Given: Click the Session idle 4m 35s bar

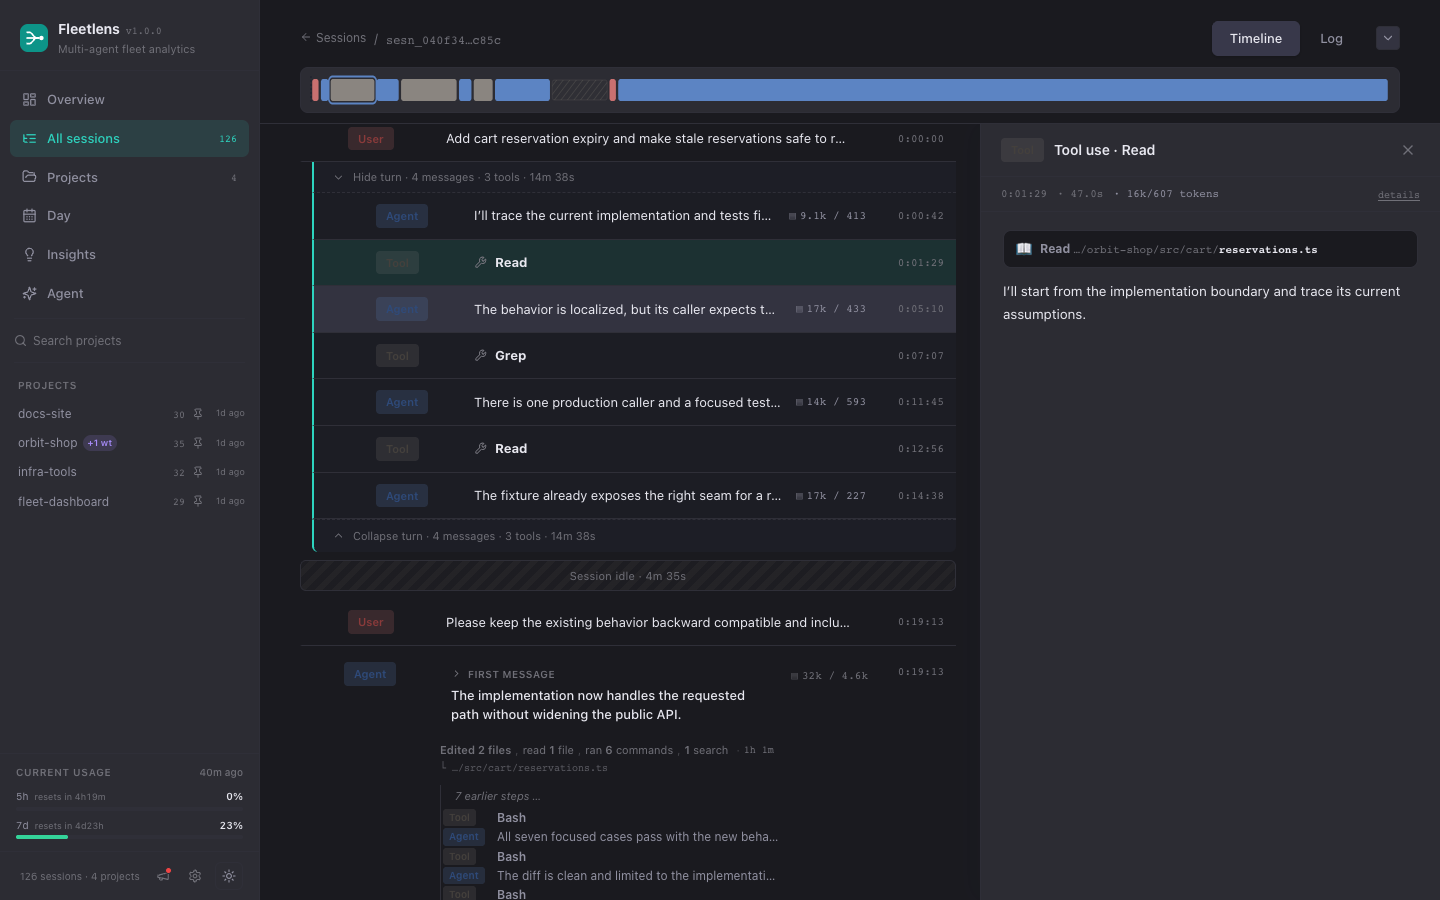Looking at the screenshot, I should (x=628, y=576).
